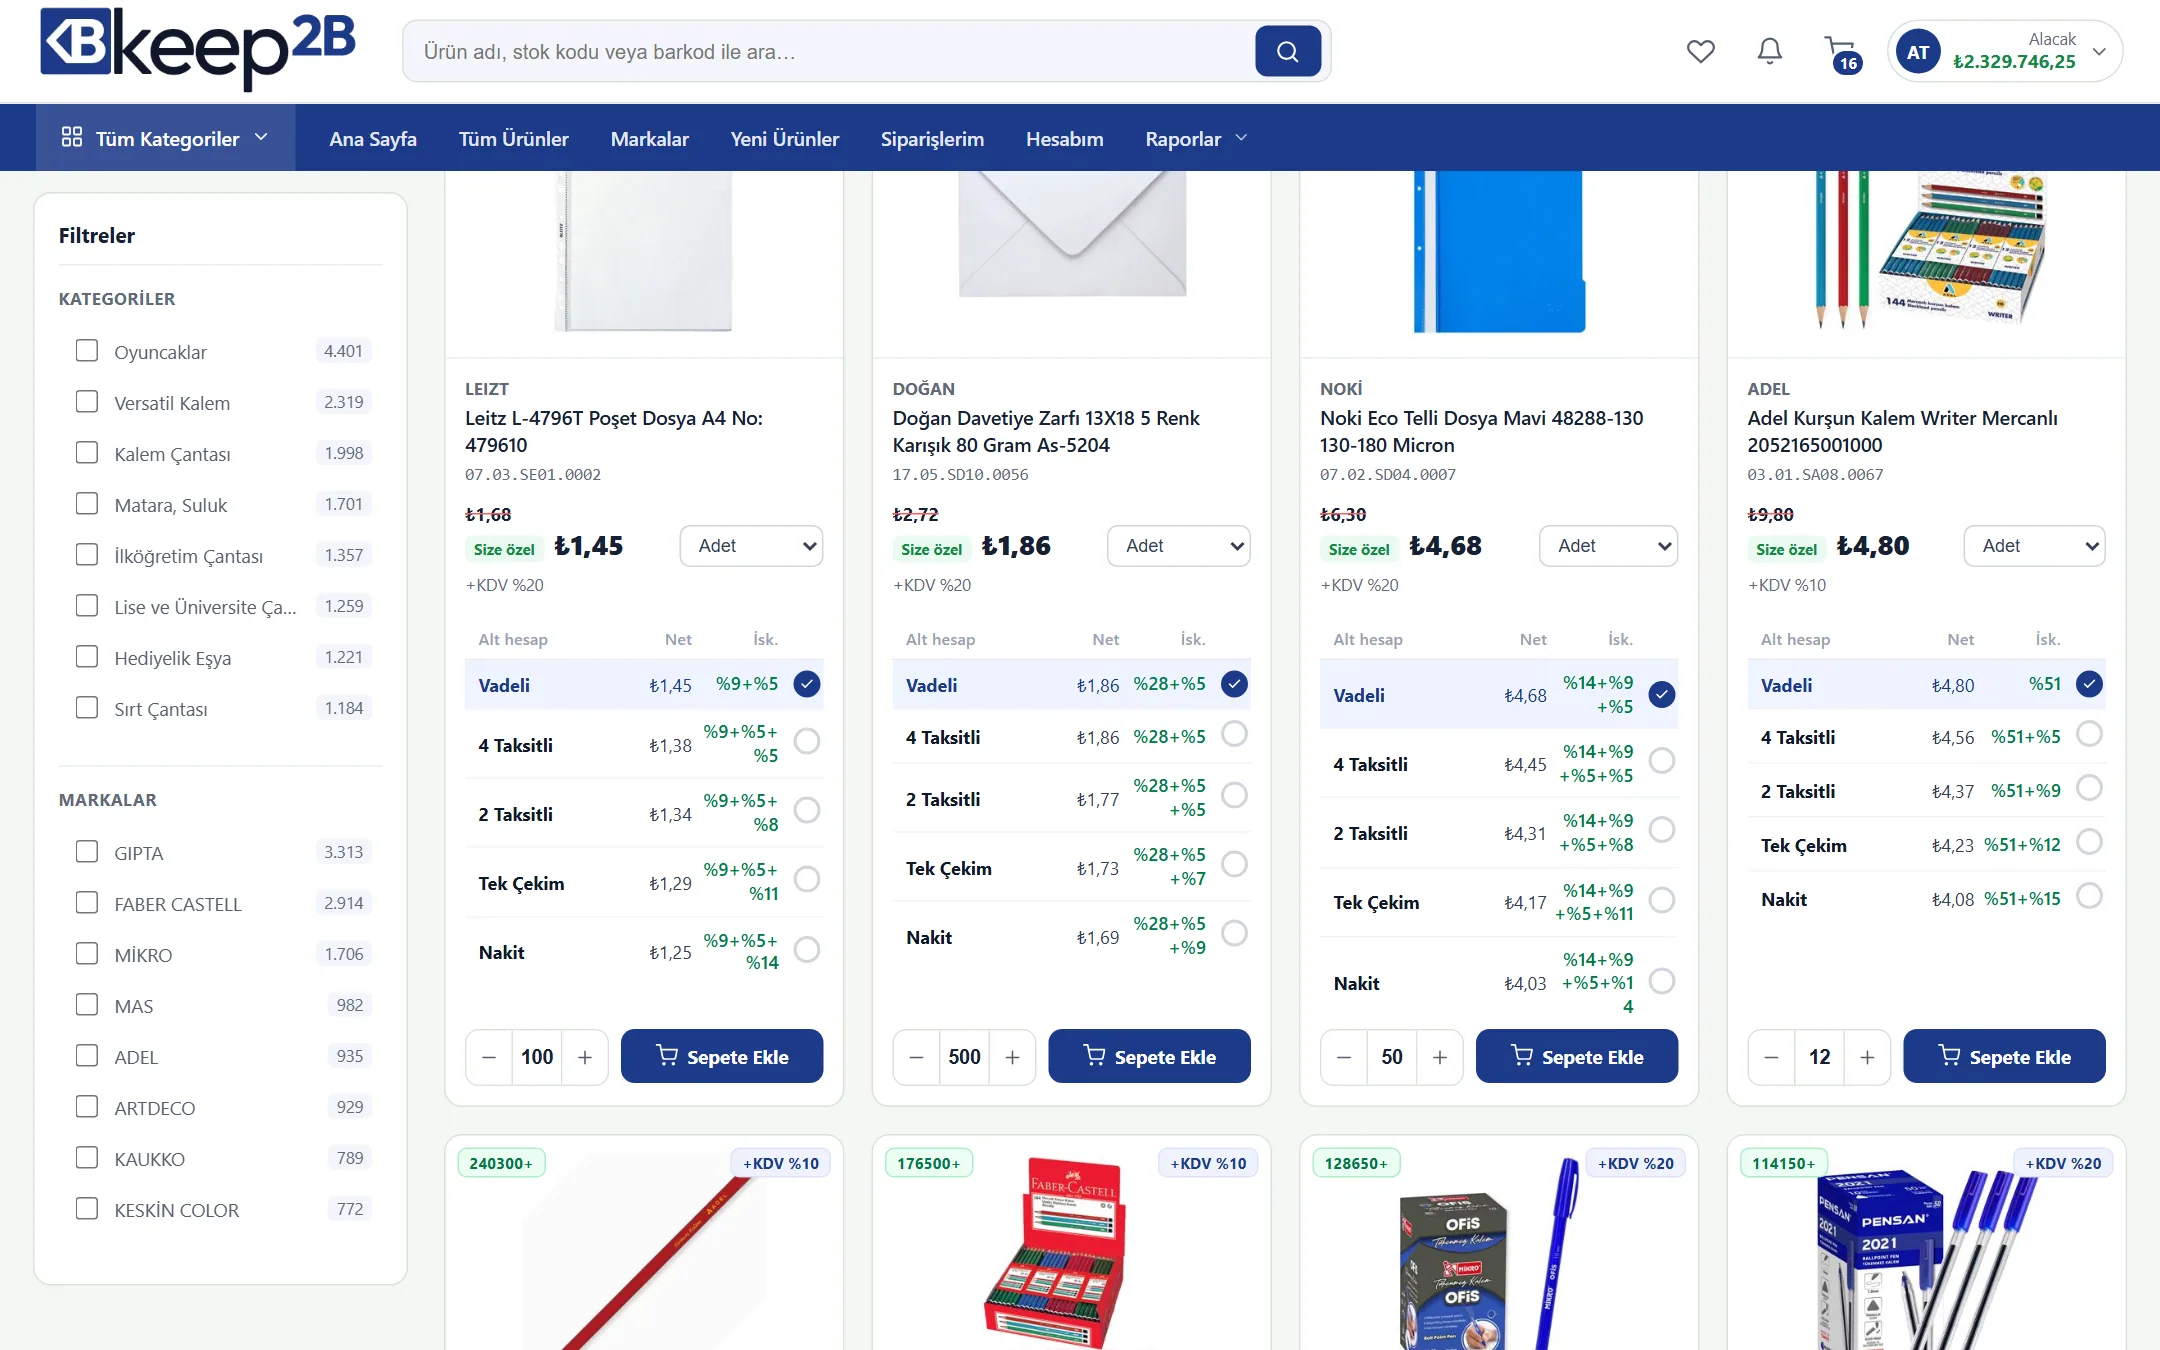
Task: Open Tüm Kategoriler dropdown menu
Action: pyautogui.click(x=166, y=138)
